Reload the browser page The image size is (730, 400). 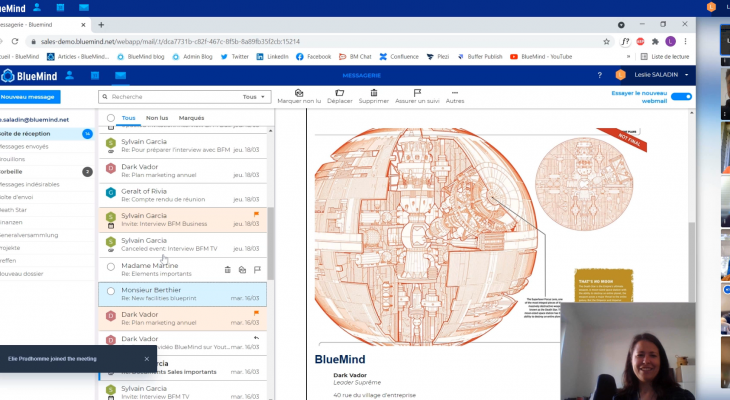point(15,41)
